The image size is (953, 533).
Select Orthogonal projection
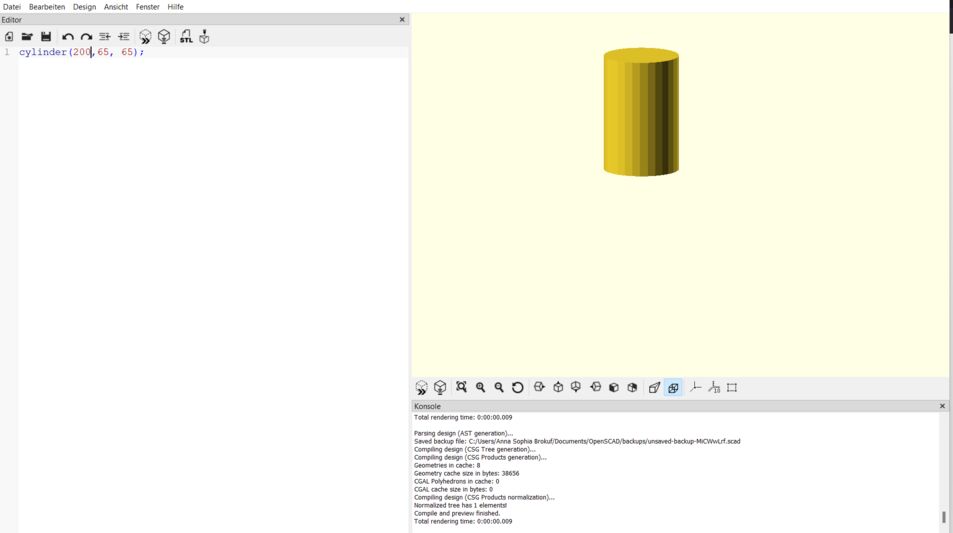tap(673, 388)
